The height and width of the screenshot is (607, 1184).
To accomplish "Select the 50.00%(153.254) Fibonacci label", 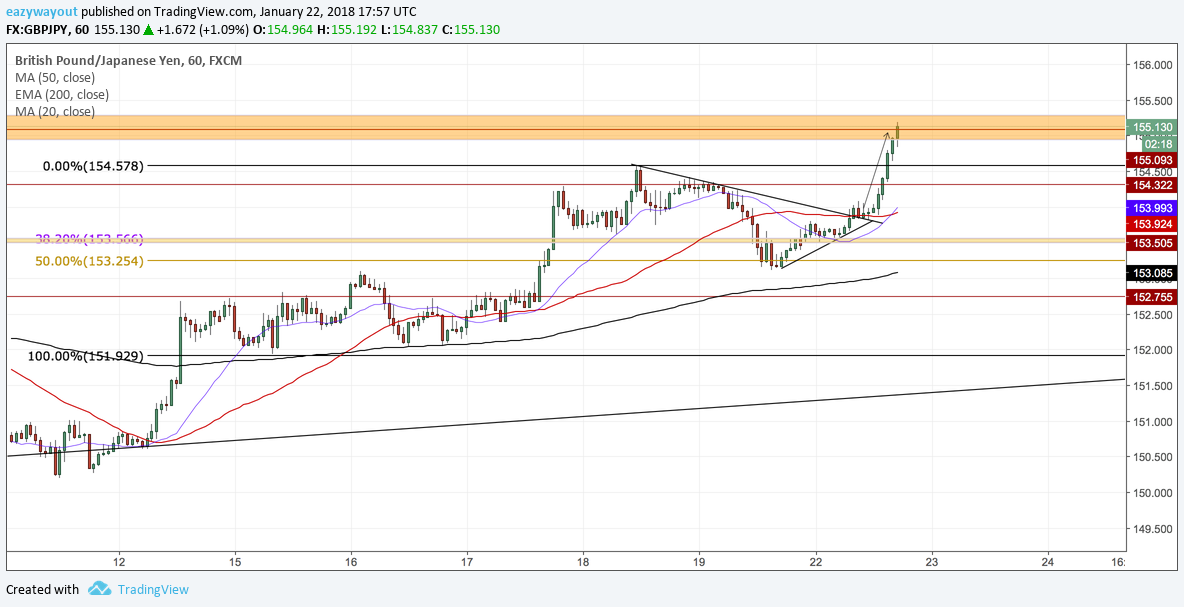I will (x=90, y=260).
